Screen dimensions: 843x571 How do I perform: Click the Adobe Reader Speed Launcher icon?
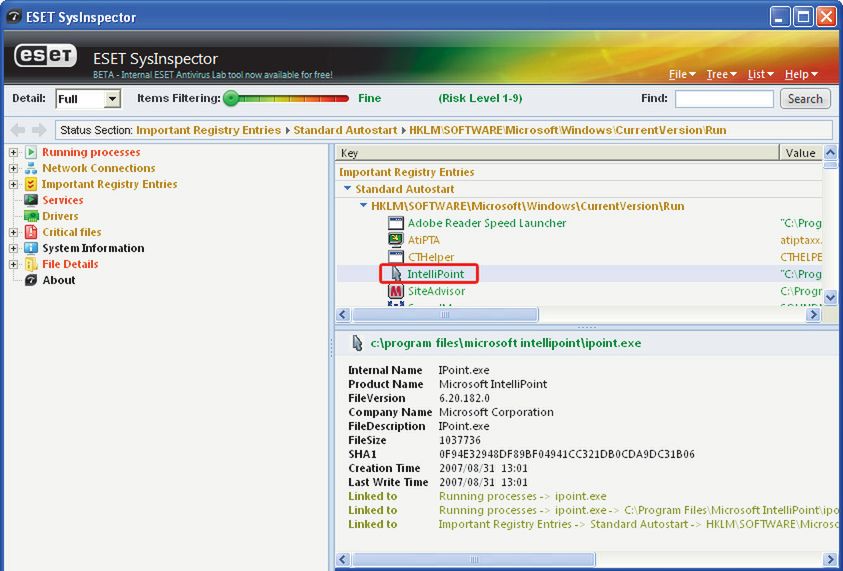coord(396,223)
